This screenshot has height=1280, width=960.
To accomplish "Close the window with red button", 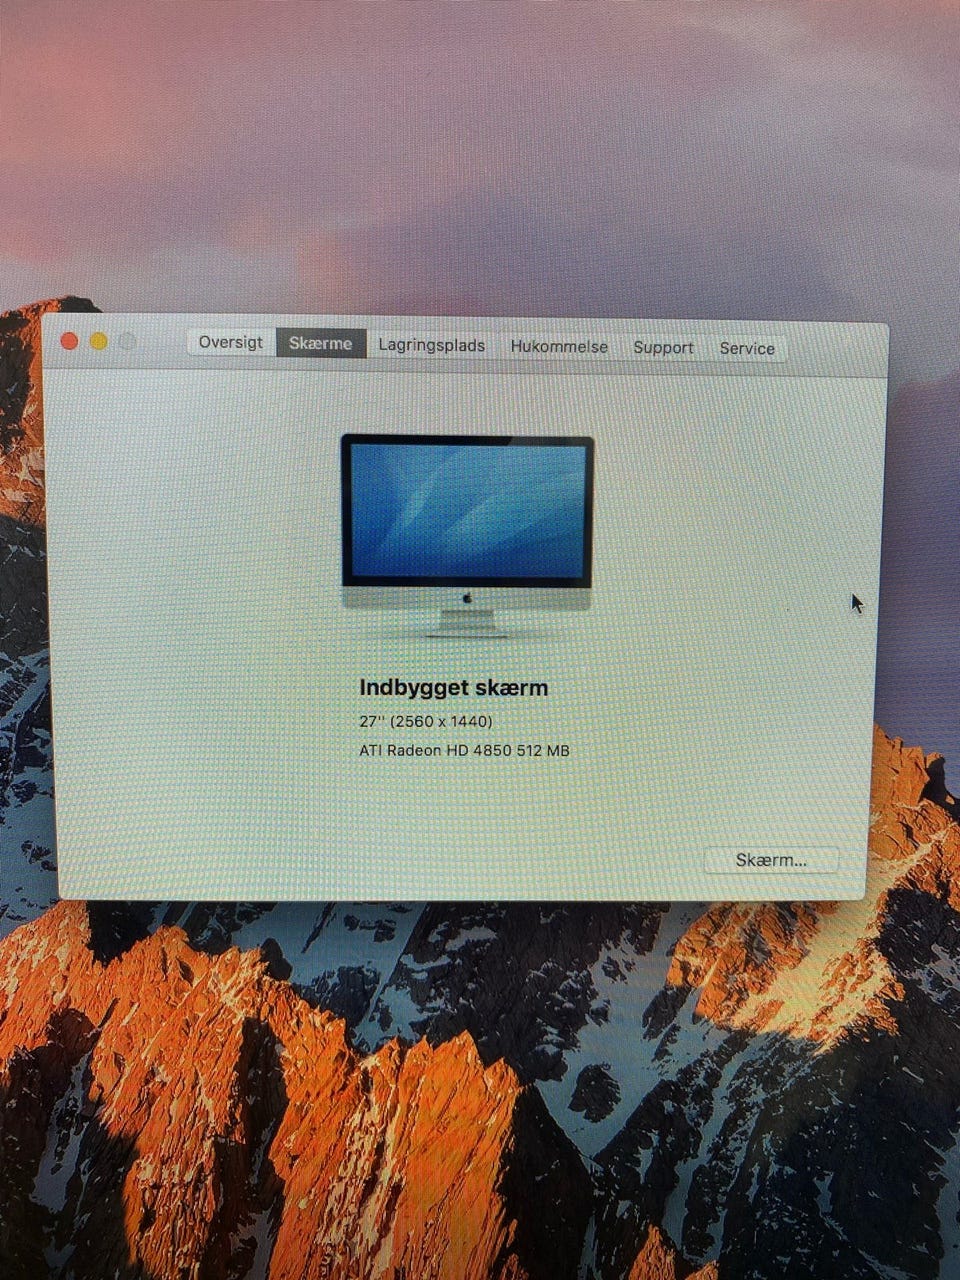I will coord(69,341).
